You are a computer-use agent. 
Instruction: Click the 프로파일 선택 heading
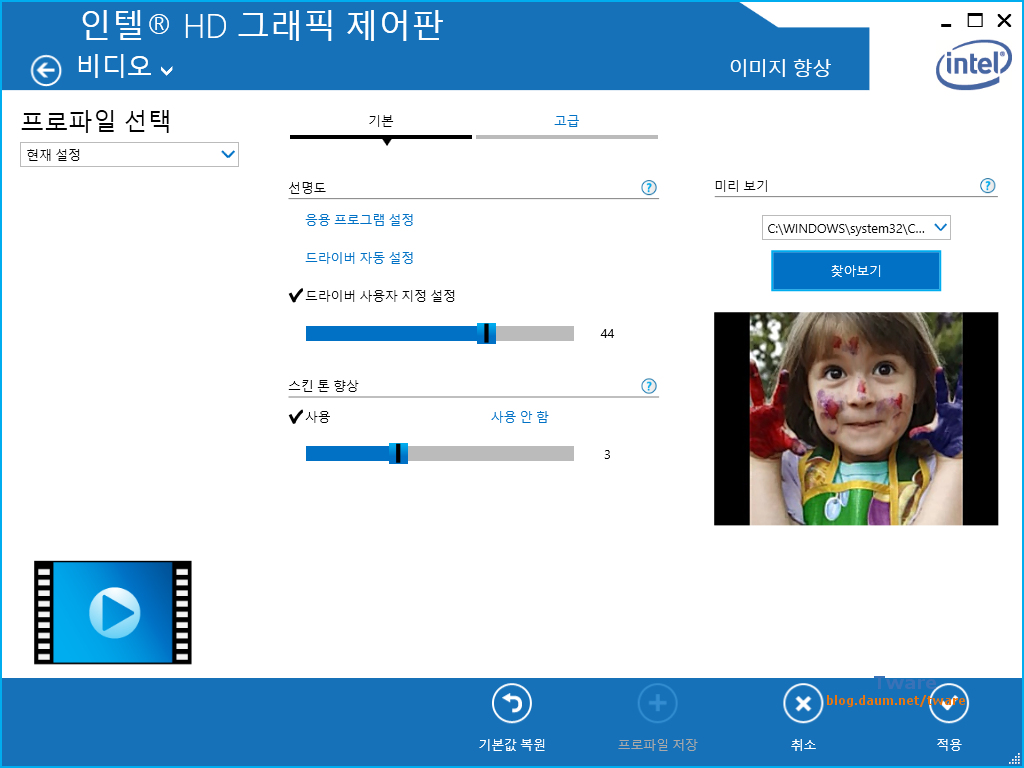tap(96, 121)
